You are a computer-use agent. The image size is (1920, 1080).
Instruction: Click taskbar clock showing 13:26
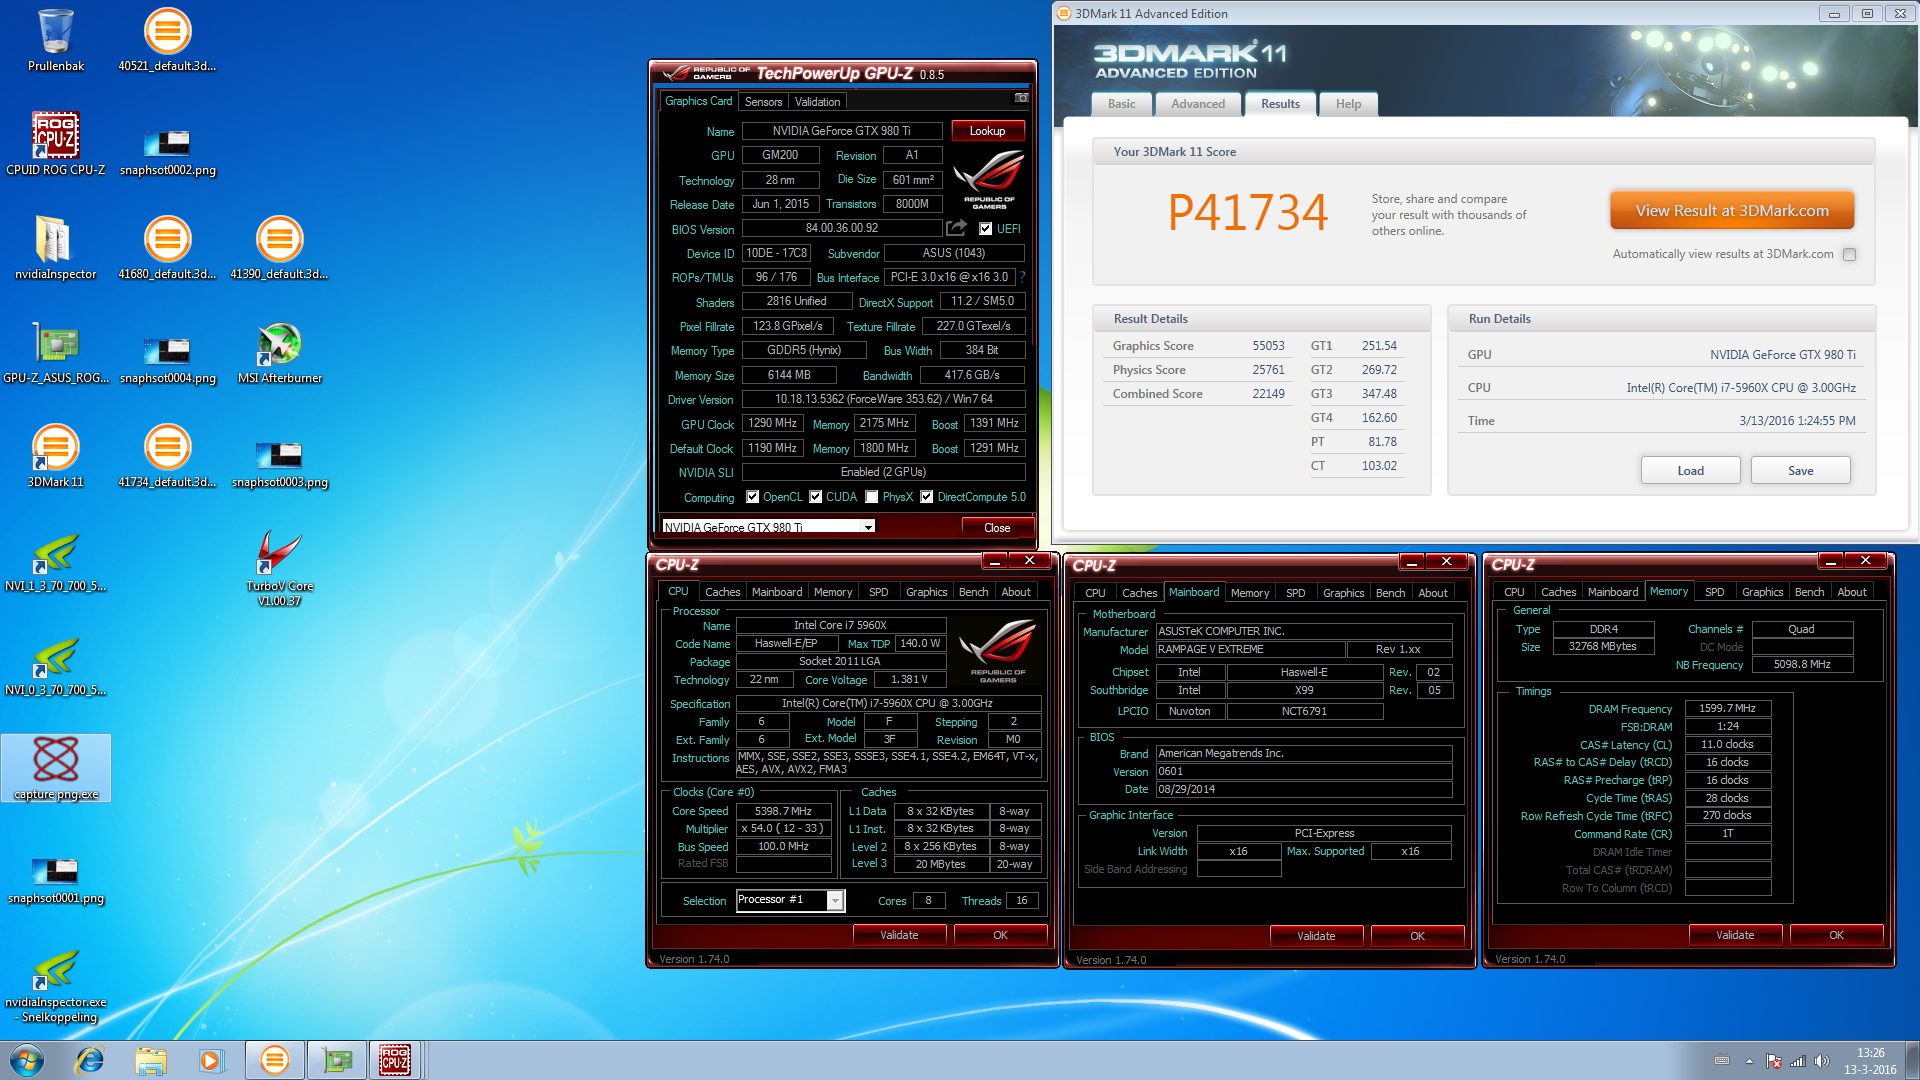coord(1870,1053)
